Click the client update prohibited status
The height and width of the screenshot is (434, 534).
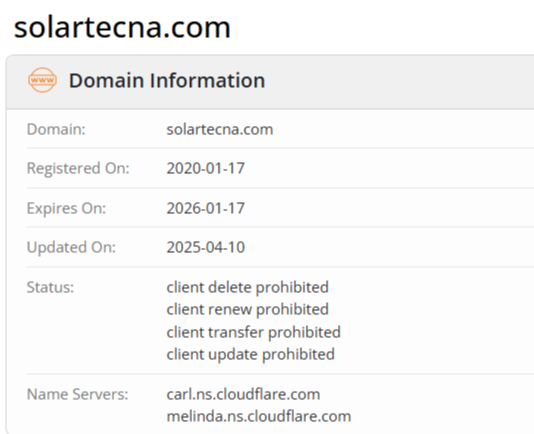pyautogui.click(x=251, y=354)
